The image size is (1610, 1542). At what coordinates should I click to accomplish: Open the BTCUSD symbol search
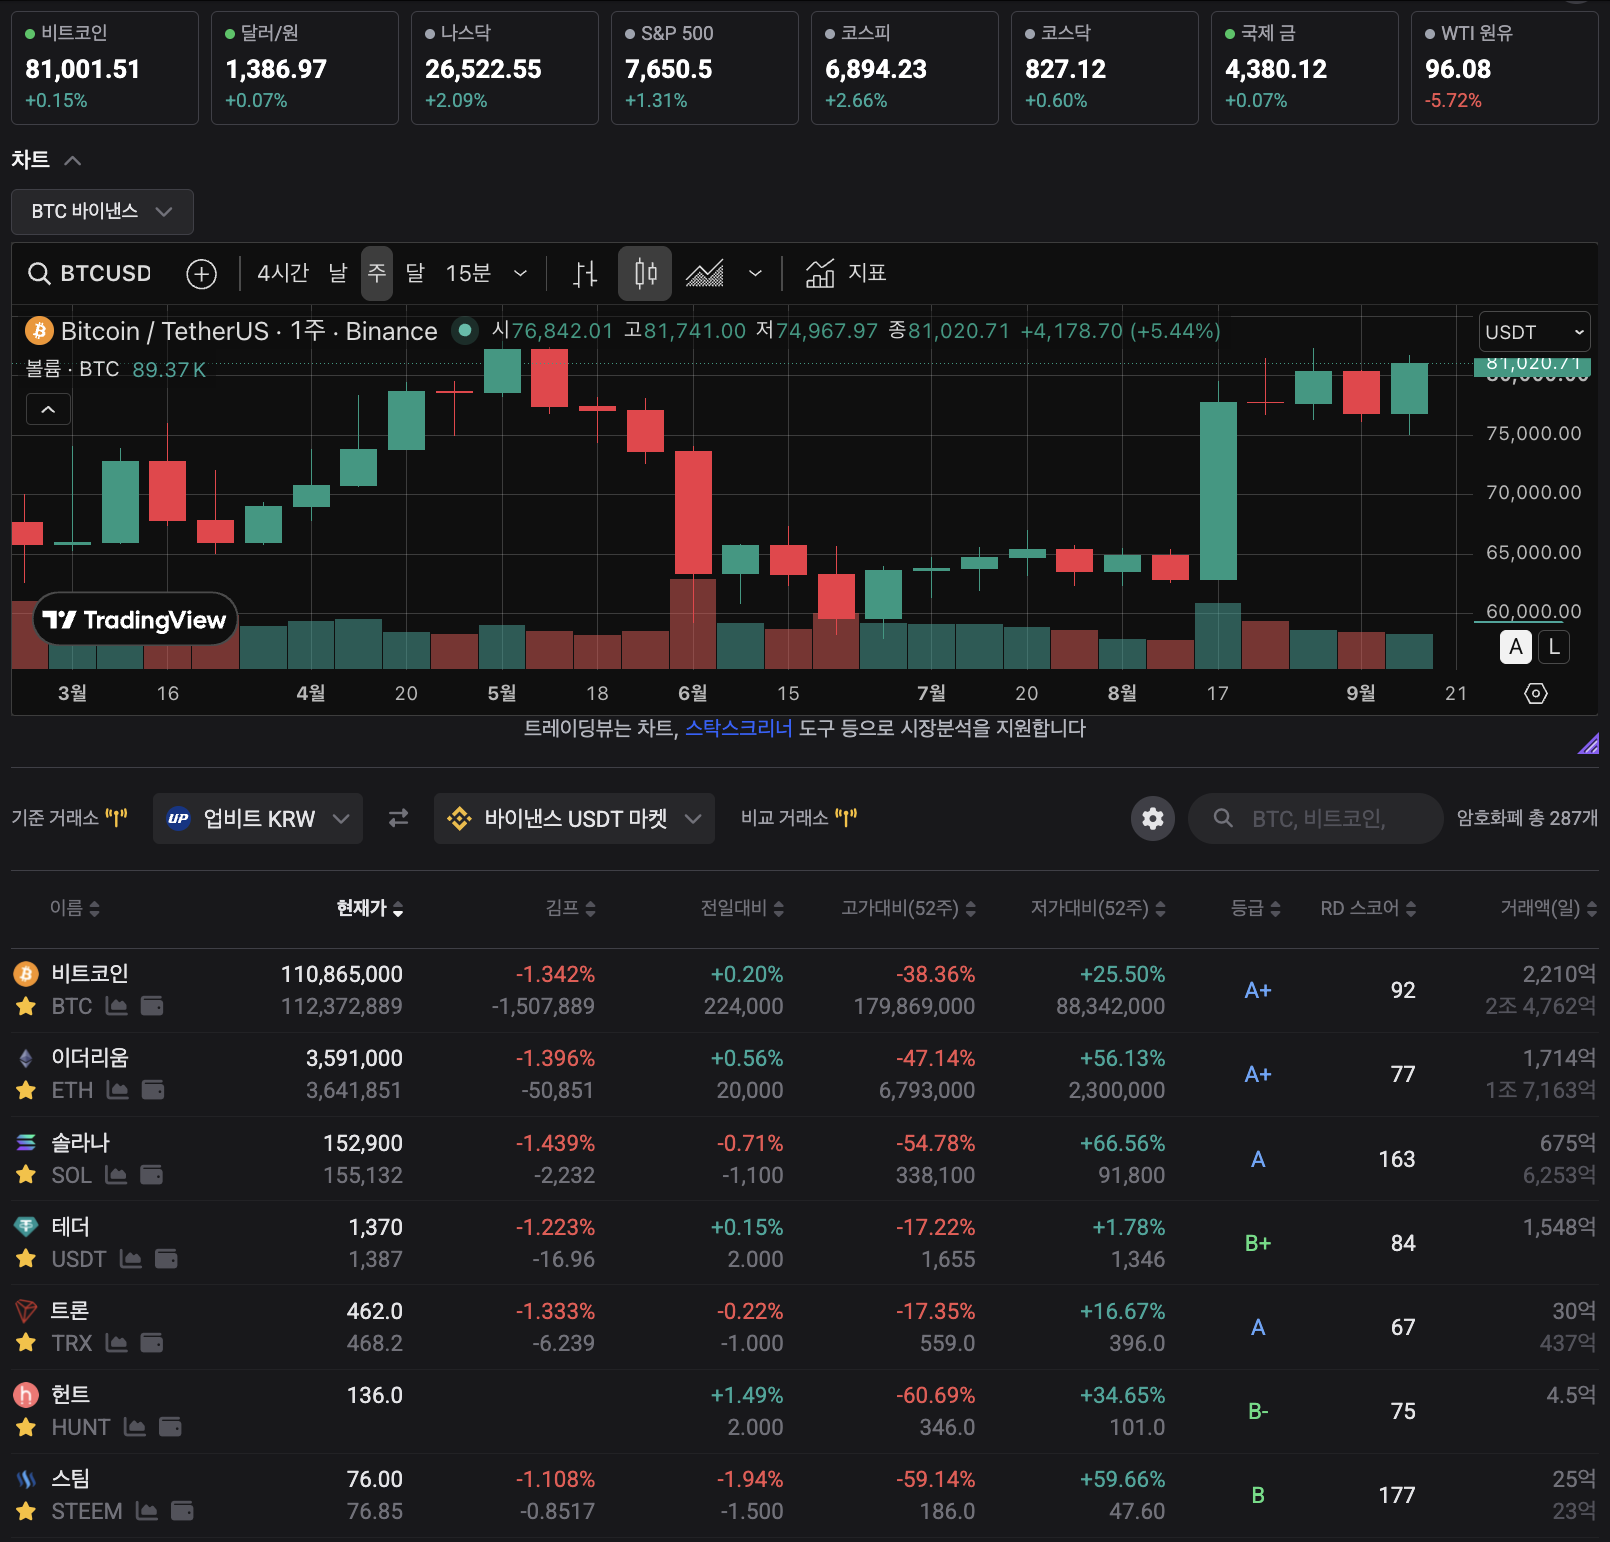90,273
